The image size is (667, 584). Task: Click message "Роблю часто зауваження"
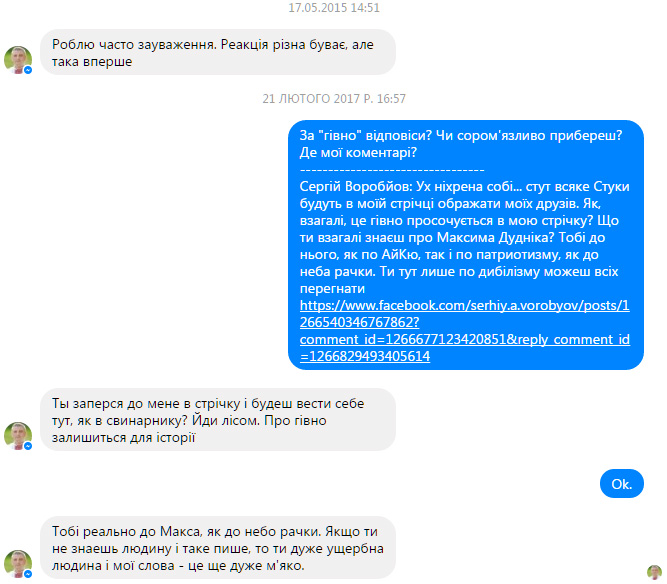pyautogui.click(x=218, y=52)
